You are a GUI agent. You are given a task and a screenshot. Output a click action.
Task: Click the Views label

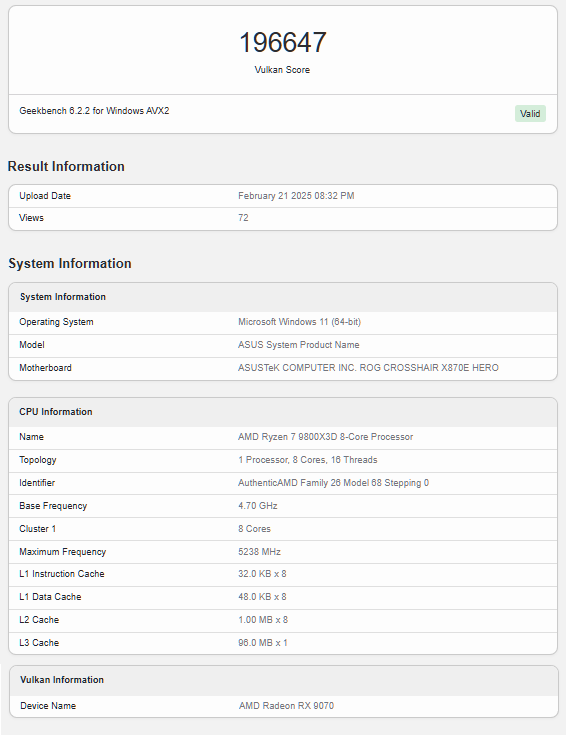[31, 217]
